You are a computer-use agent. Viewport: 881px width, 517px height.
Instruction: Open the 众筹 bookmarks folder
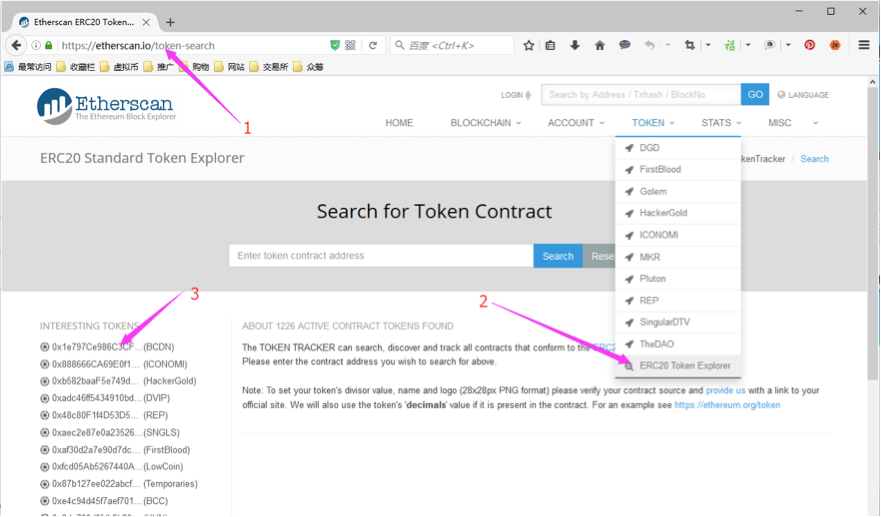(308, 67)
